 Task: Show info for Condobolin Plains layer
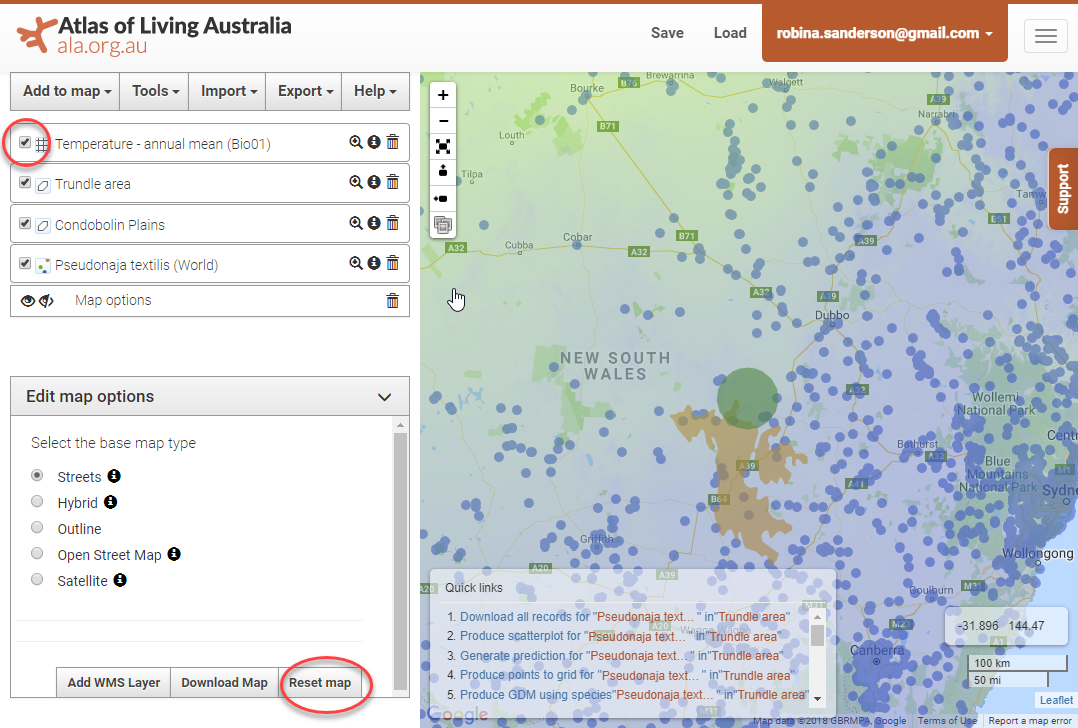point(374,223)
